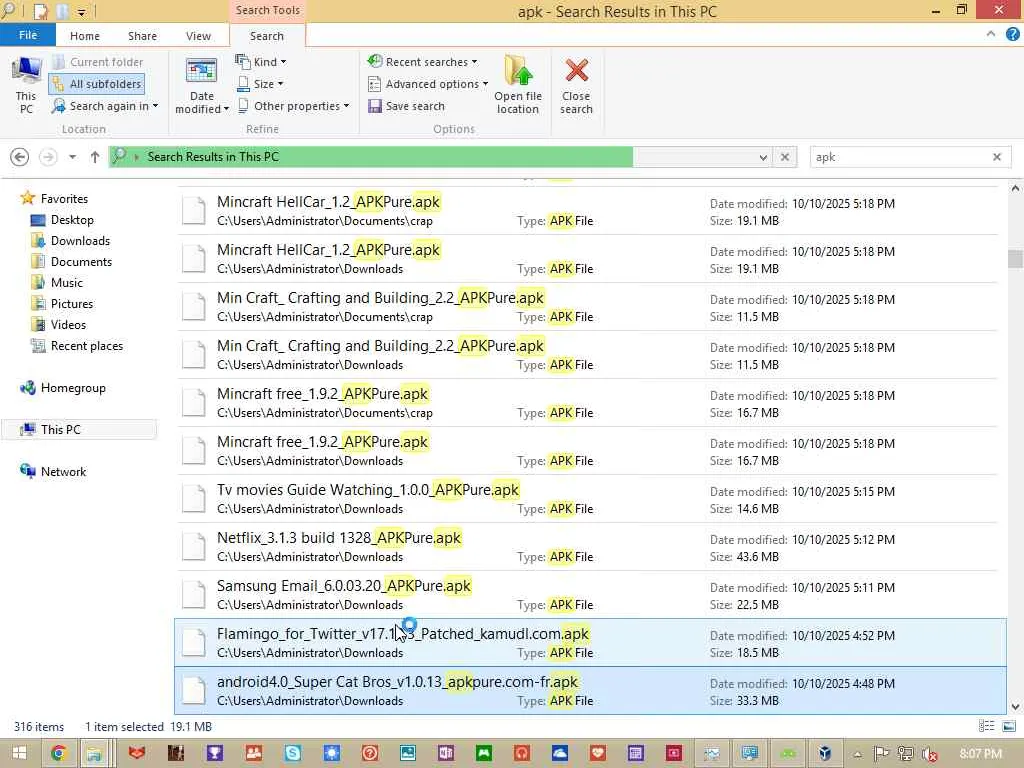Screen dimensions: 1024x768
Task: Open Other properties dropdown
Action: point(293,106)
